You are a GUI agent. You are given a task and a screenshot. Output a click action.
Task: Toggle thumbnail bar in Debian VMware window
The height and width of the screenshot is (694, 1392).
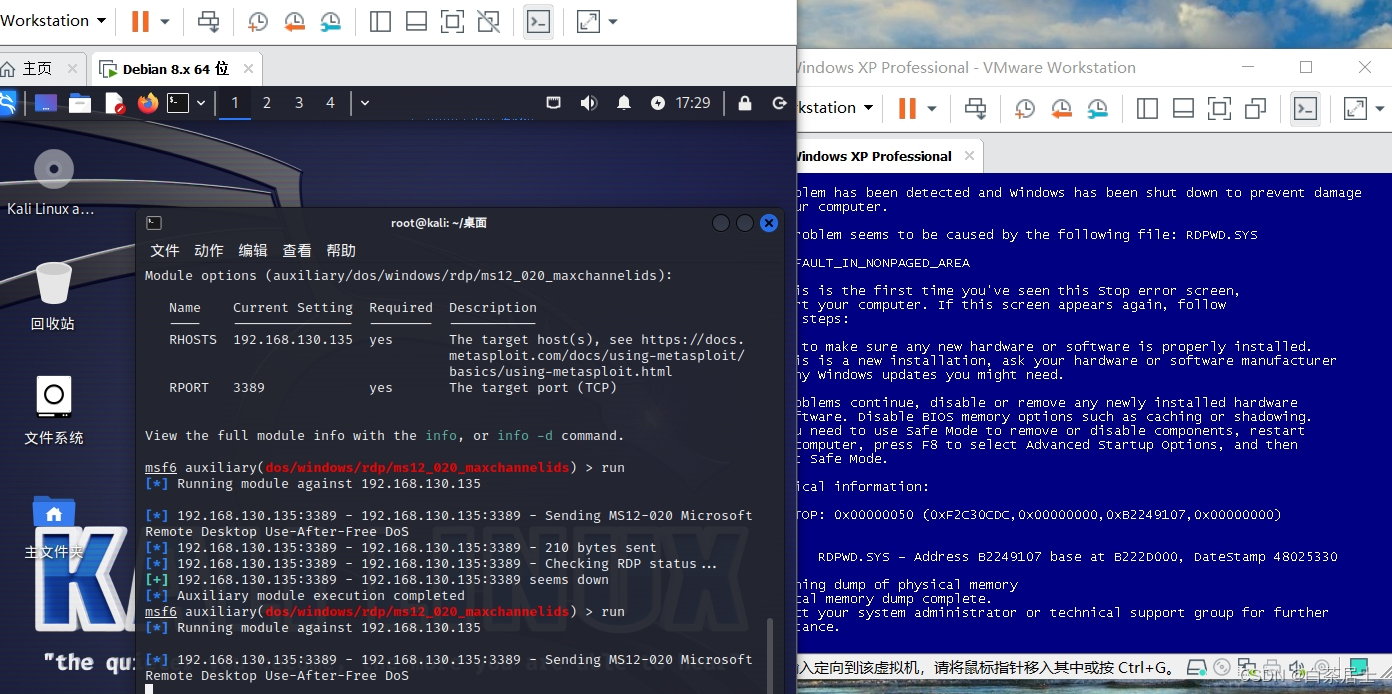pos(416,21)
